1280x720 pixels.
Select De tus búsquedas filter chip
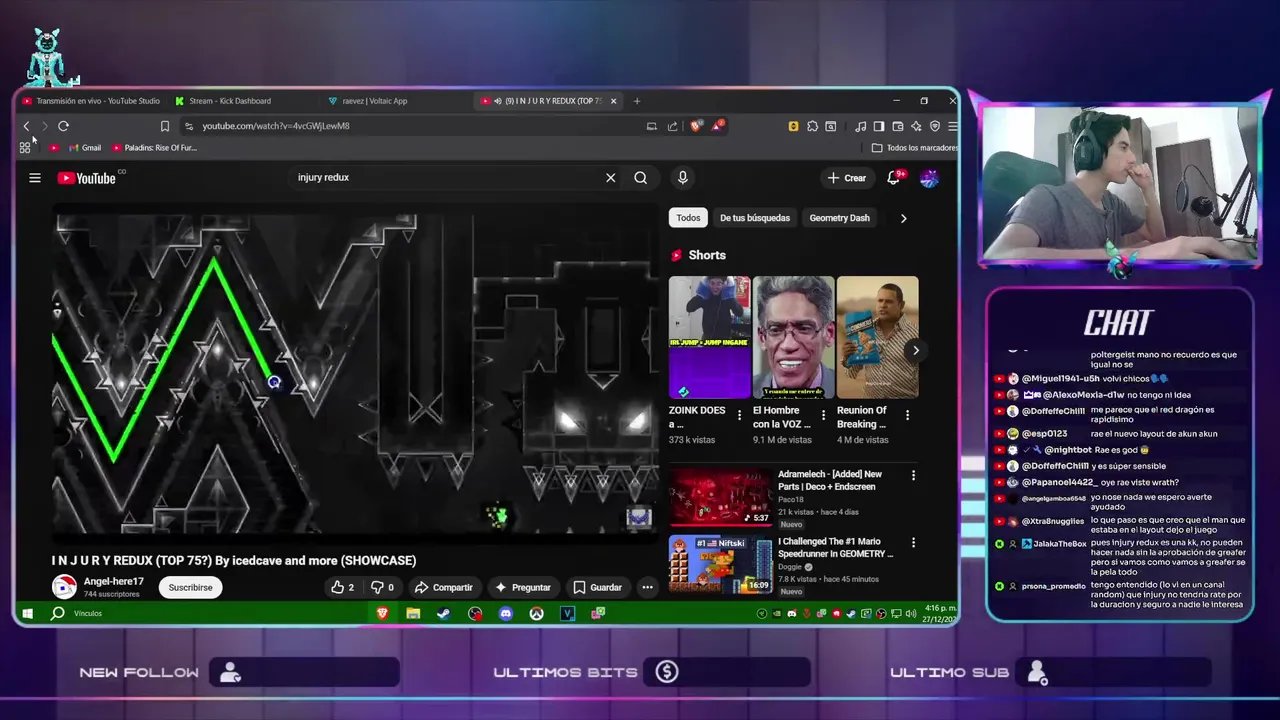coord(755,218)
